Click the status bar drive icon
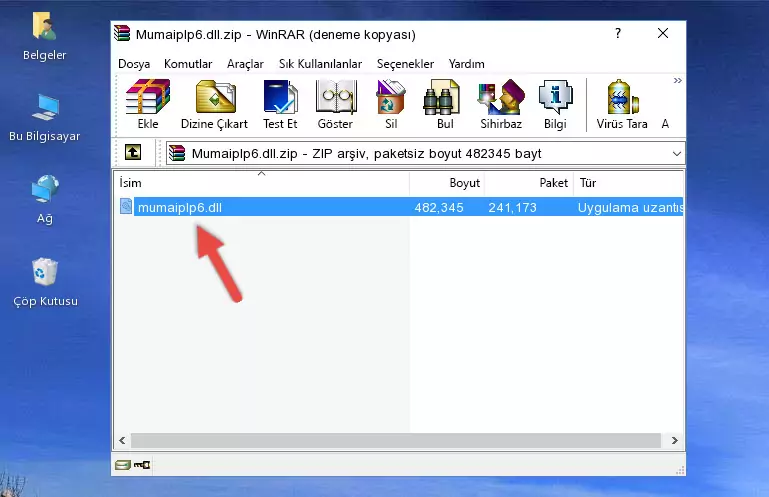Image resolution: width=769 pixels, height=497 pixels. [123, 464]
